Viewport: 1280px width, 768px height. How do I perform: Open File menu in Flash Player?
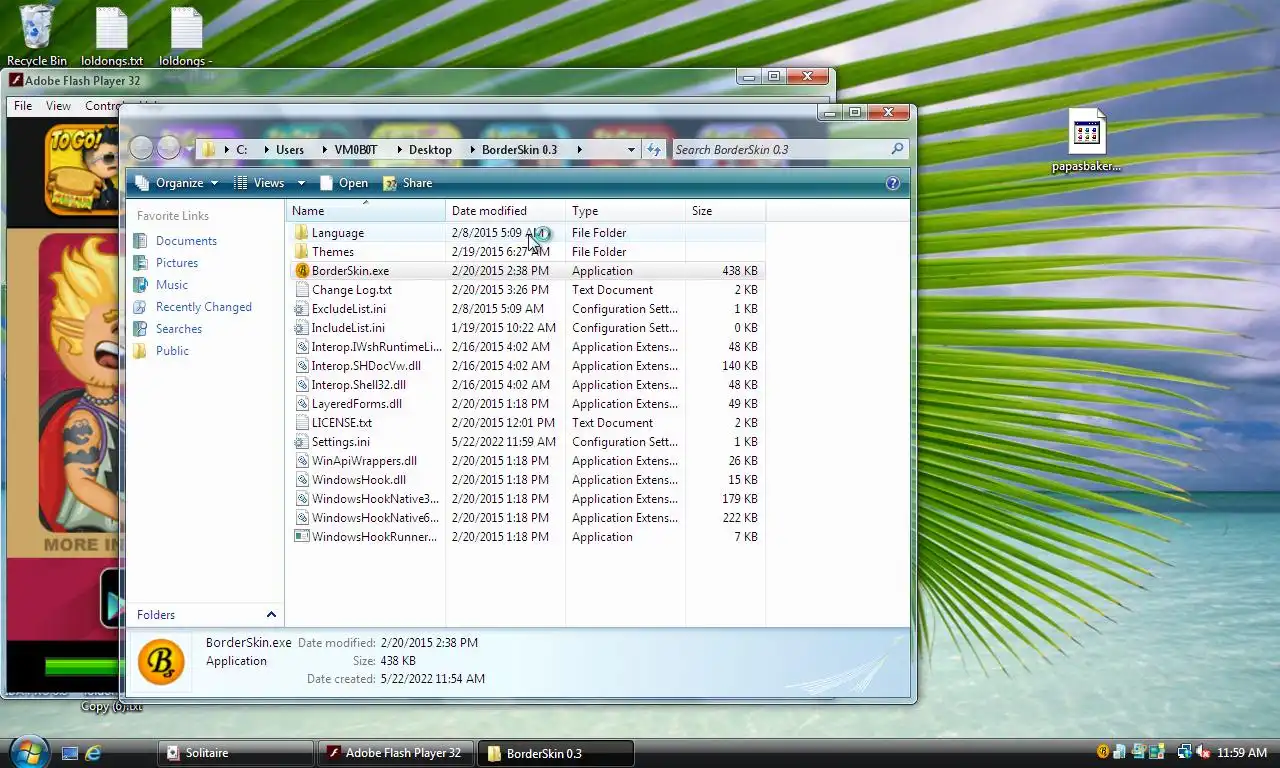(x=23, y=106)
